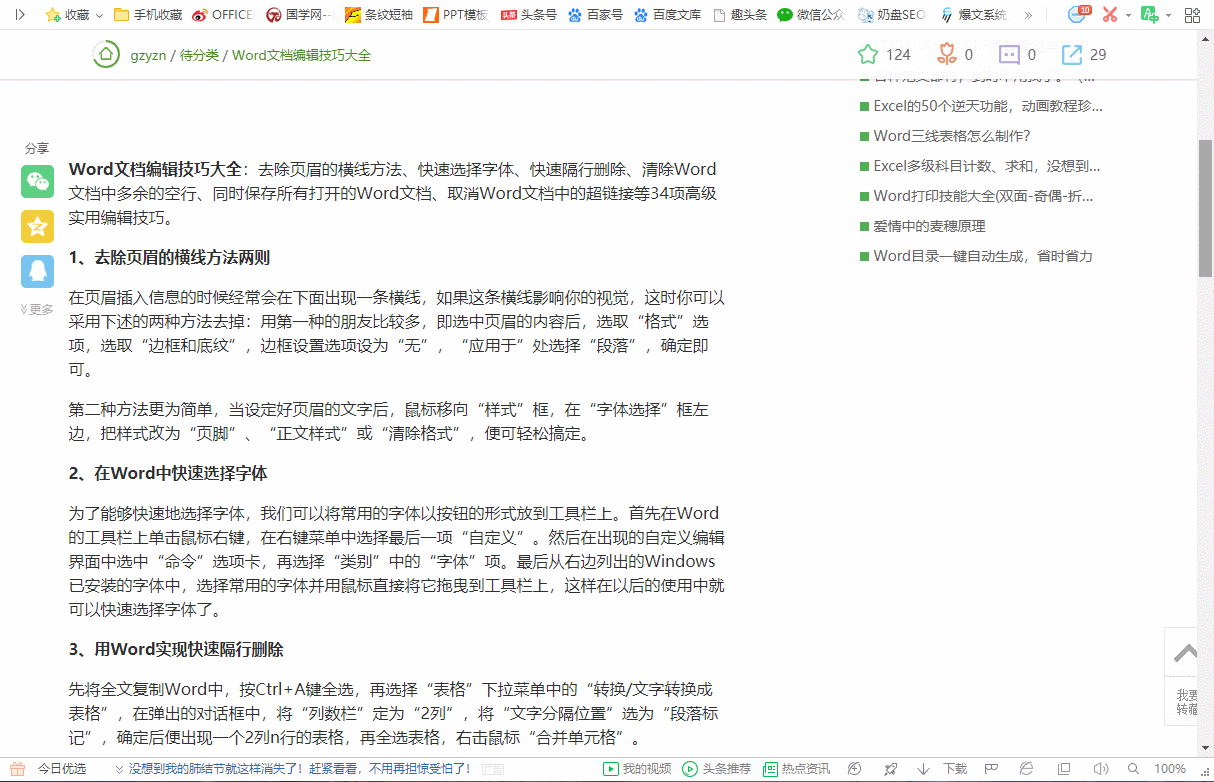The height and width of the screenshot is (782, 1214).
Task: Expand the screenshot tool dropdown arrow
Action: pos(1129,15)
